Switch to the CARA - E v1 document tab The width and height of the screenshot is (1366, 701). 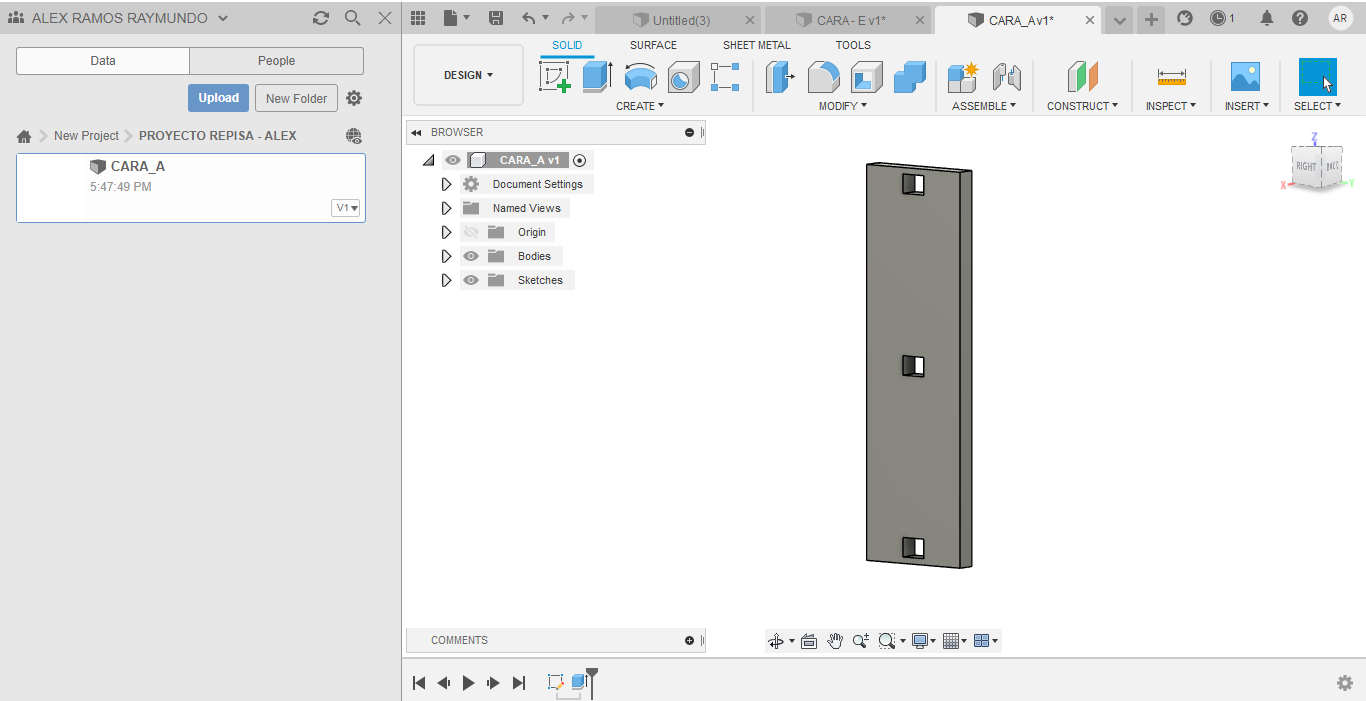849,20
